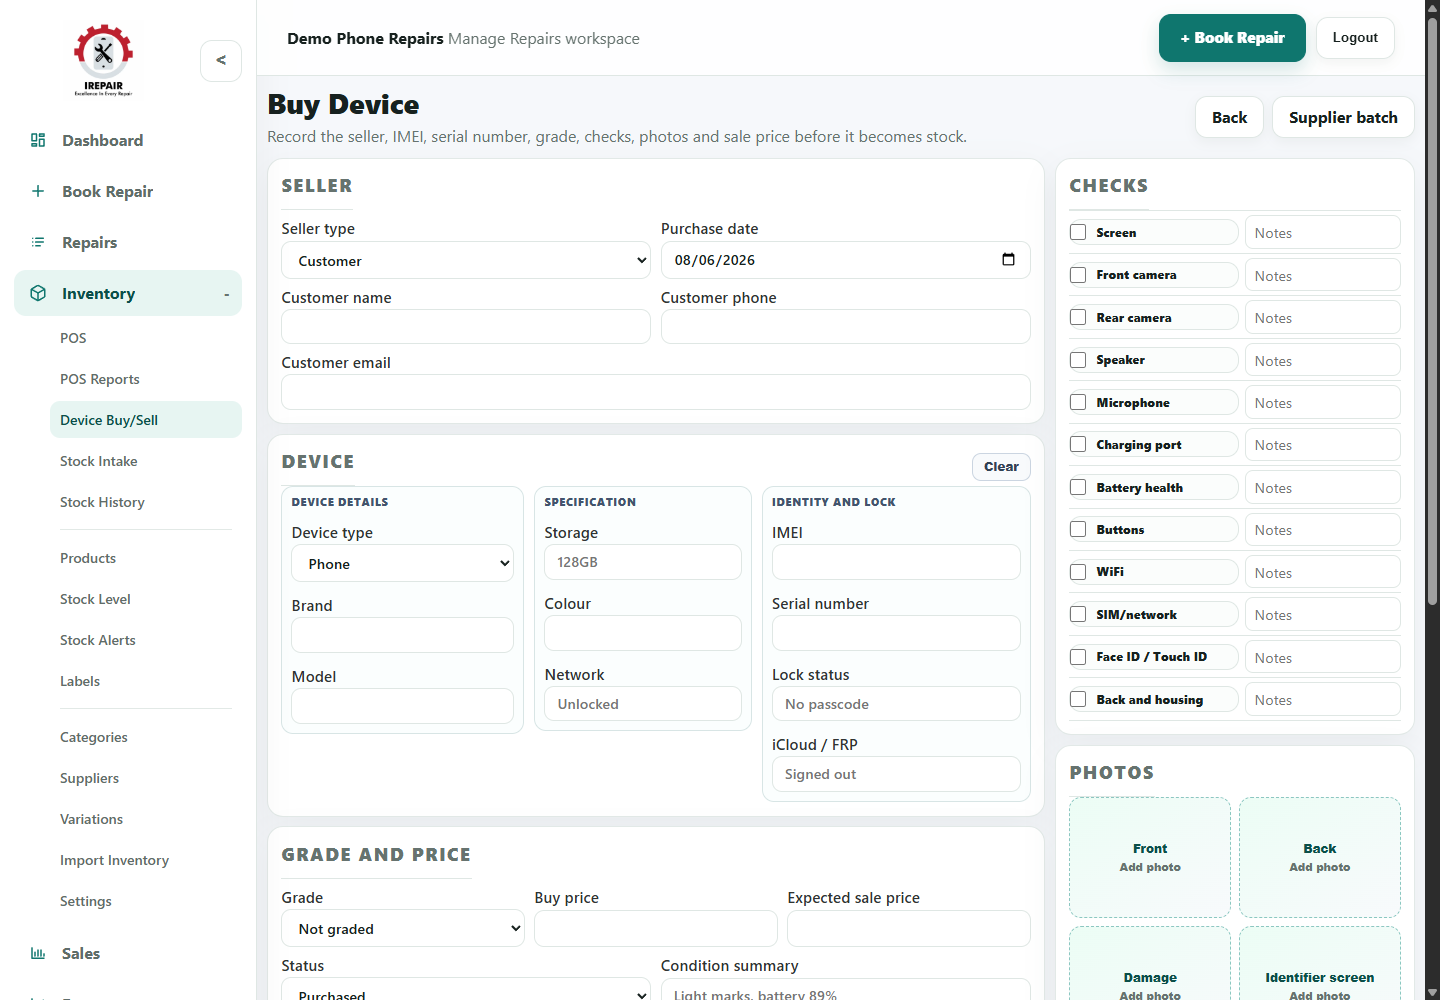Focus the Lock status field
This screenshot has width=1440, height=1000.
tap(896, 704)
